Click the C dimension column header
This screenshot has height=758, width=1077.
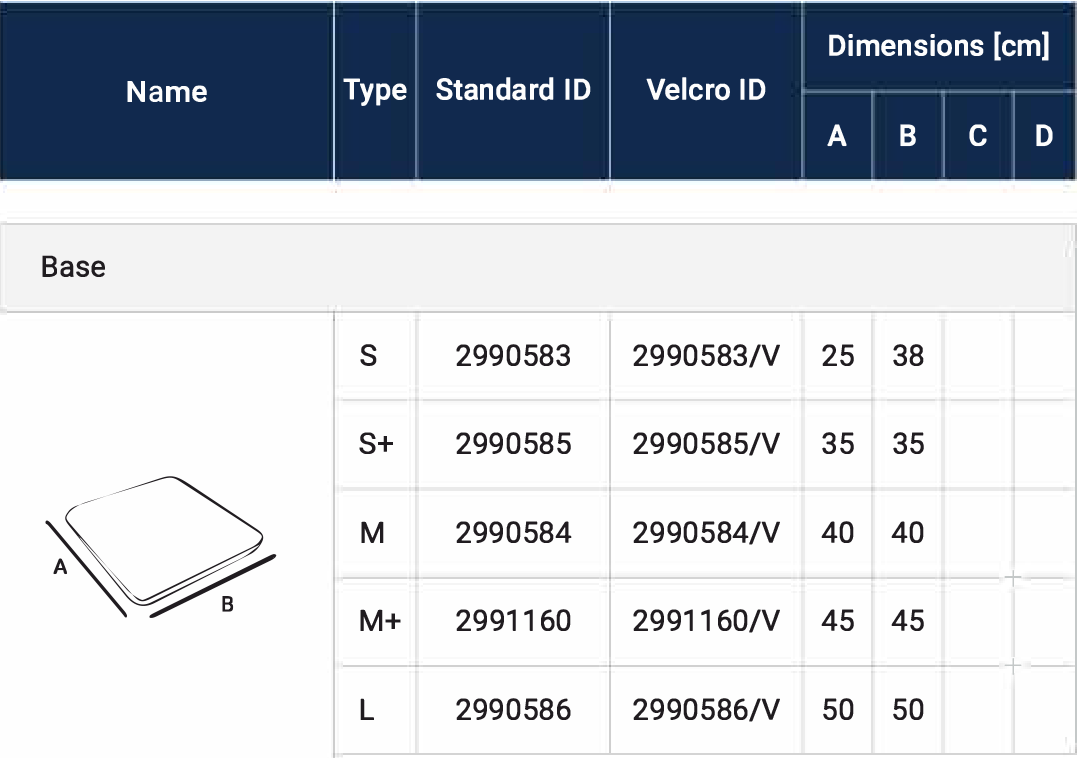978,136
